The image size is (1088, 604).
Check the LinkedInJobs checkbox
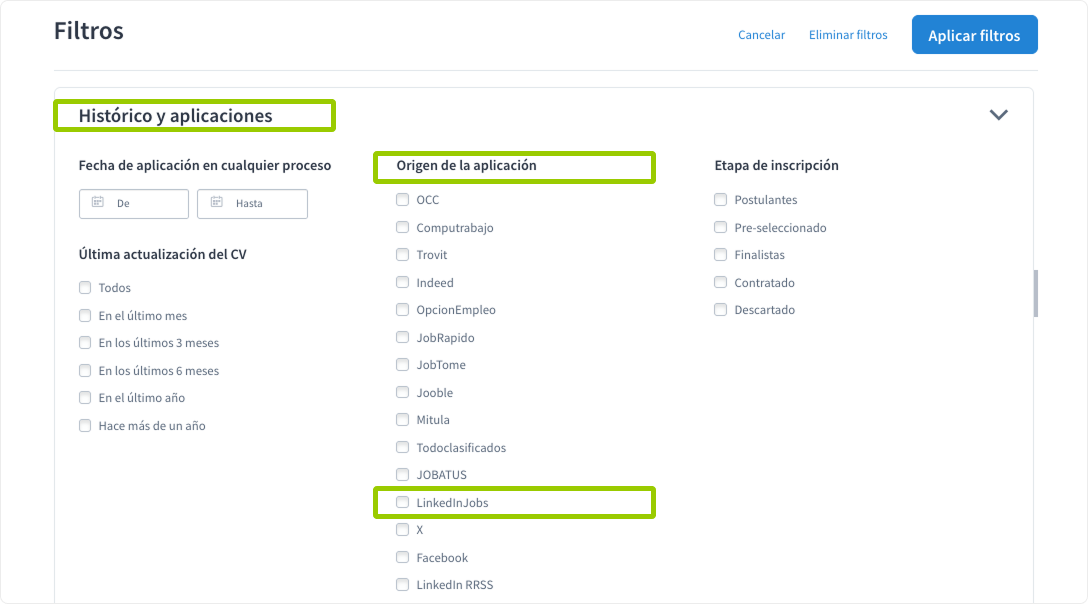tap(403, 502)
